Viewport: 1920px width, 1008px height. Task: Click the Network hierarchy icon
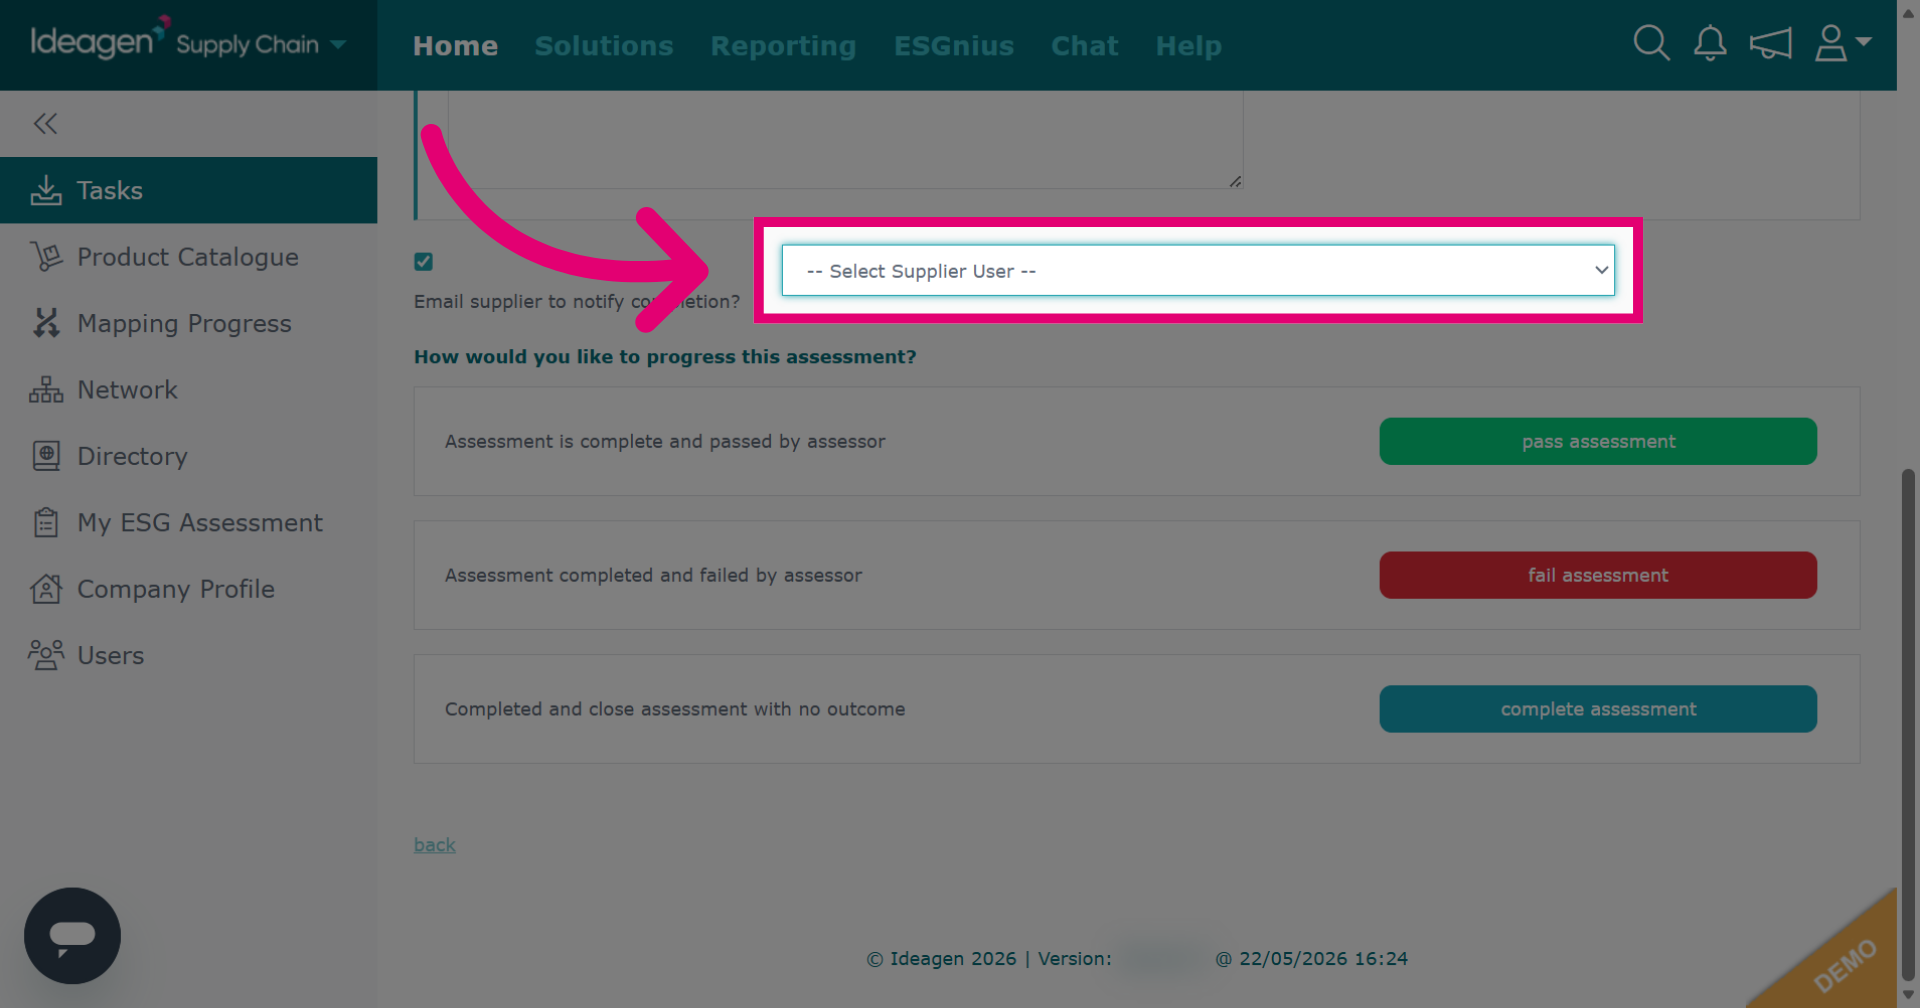point(46,390)
